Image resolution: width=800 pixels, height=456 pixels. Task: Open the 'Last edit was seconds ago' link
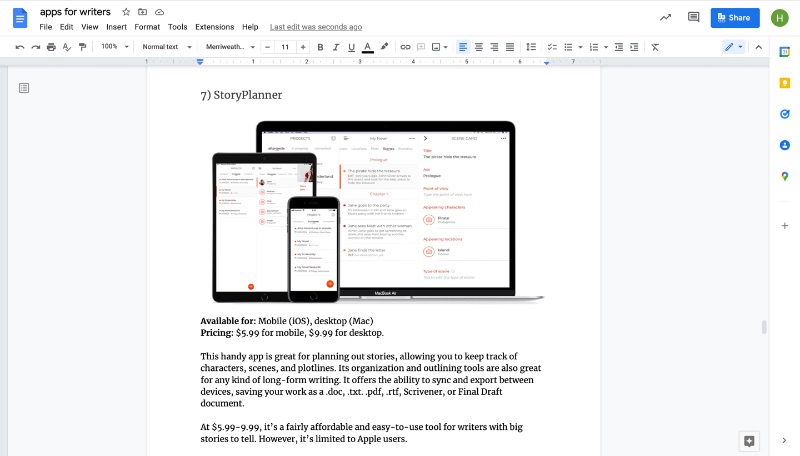click(316, 27)
